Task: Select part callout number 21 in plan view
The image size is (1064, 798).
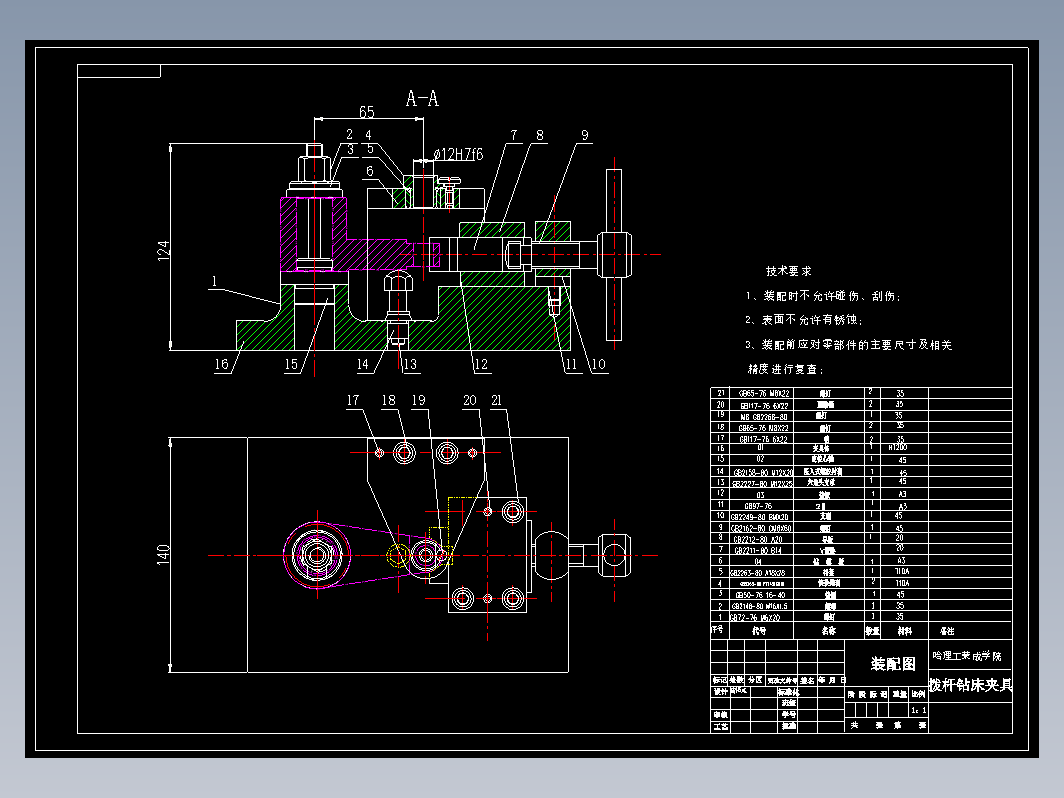Action: pyautogui.click(x=496, y=400)
